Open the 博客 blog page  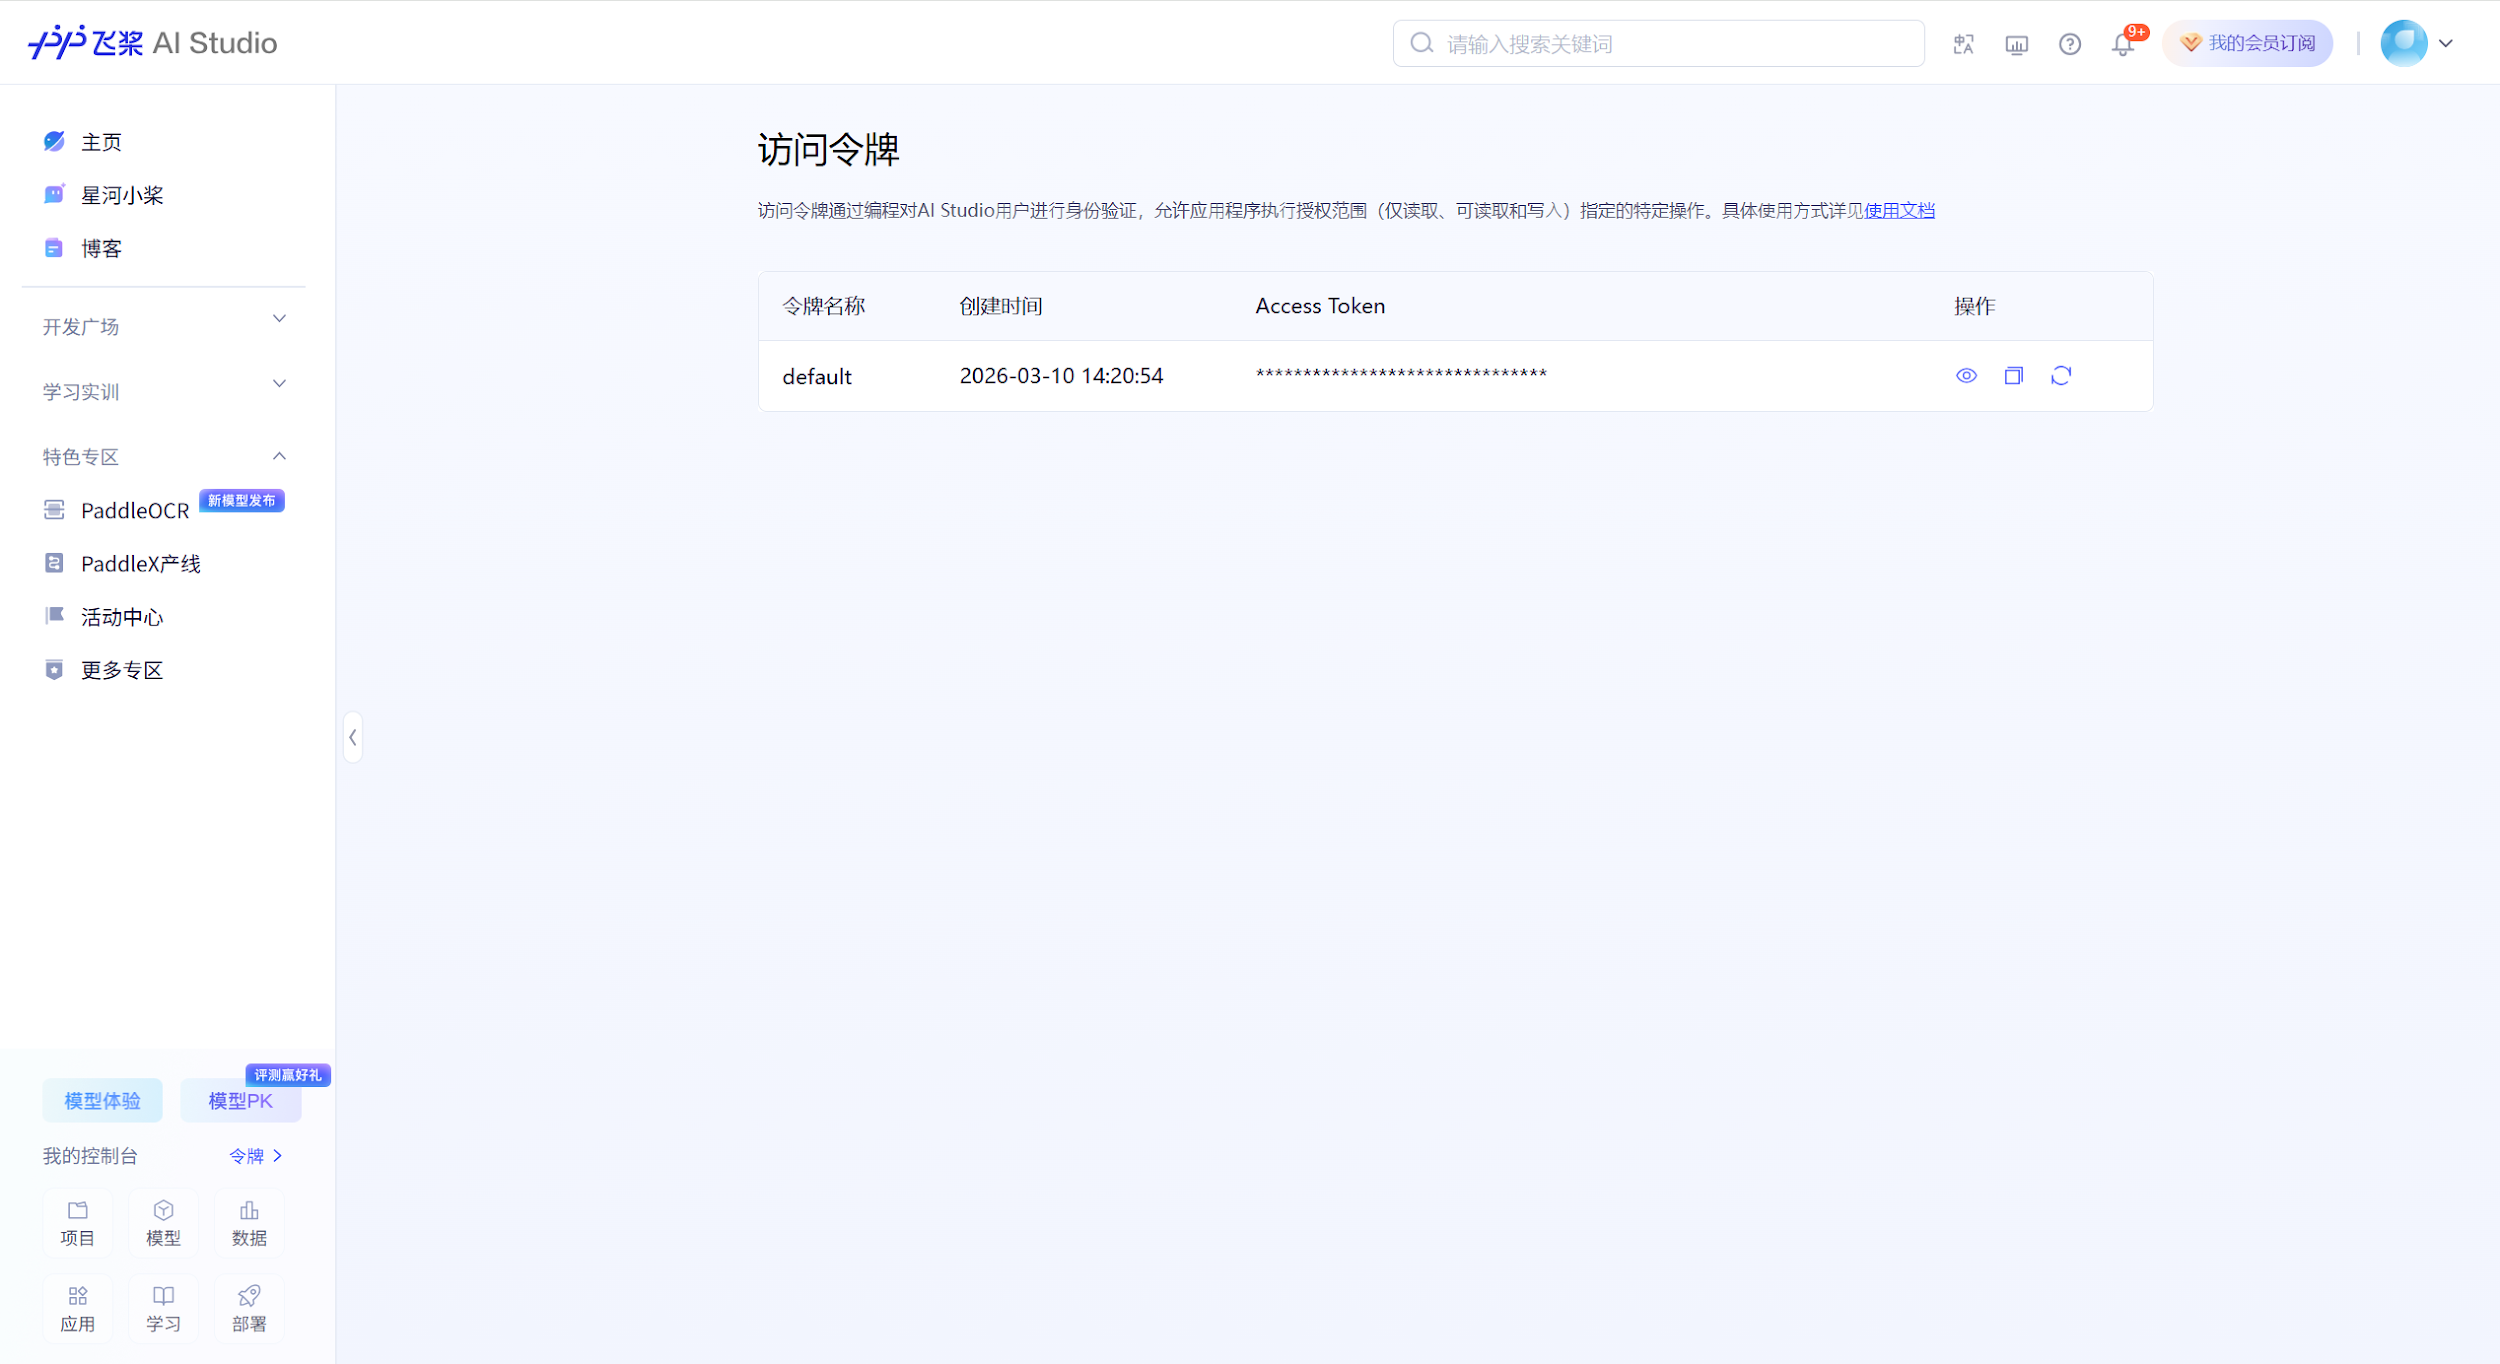click(101, 247)
